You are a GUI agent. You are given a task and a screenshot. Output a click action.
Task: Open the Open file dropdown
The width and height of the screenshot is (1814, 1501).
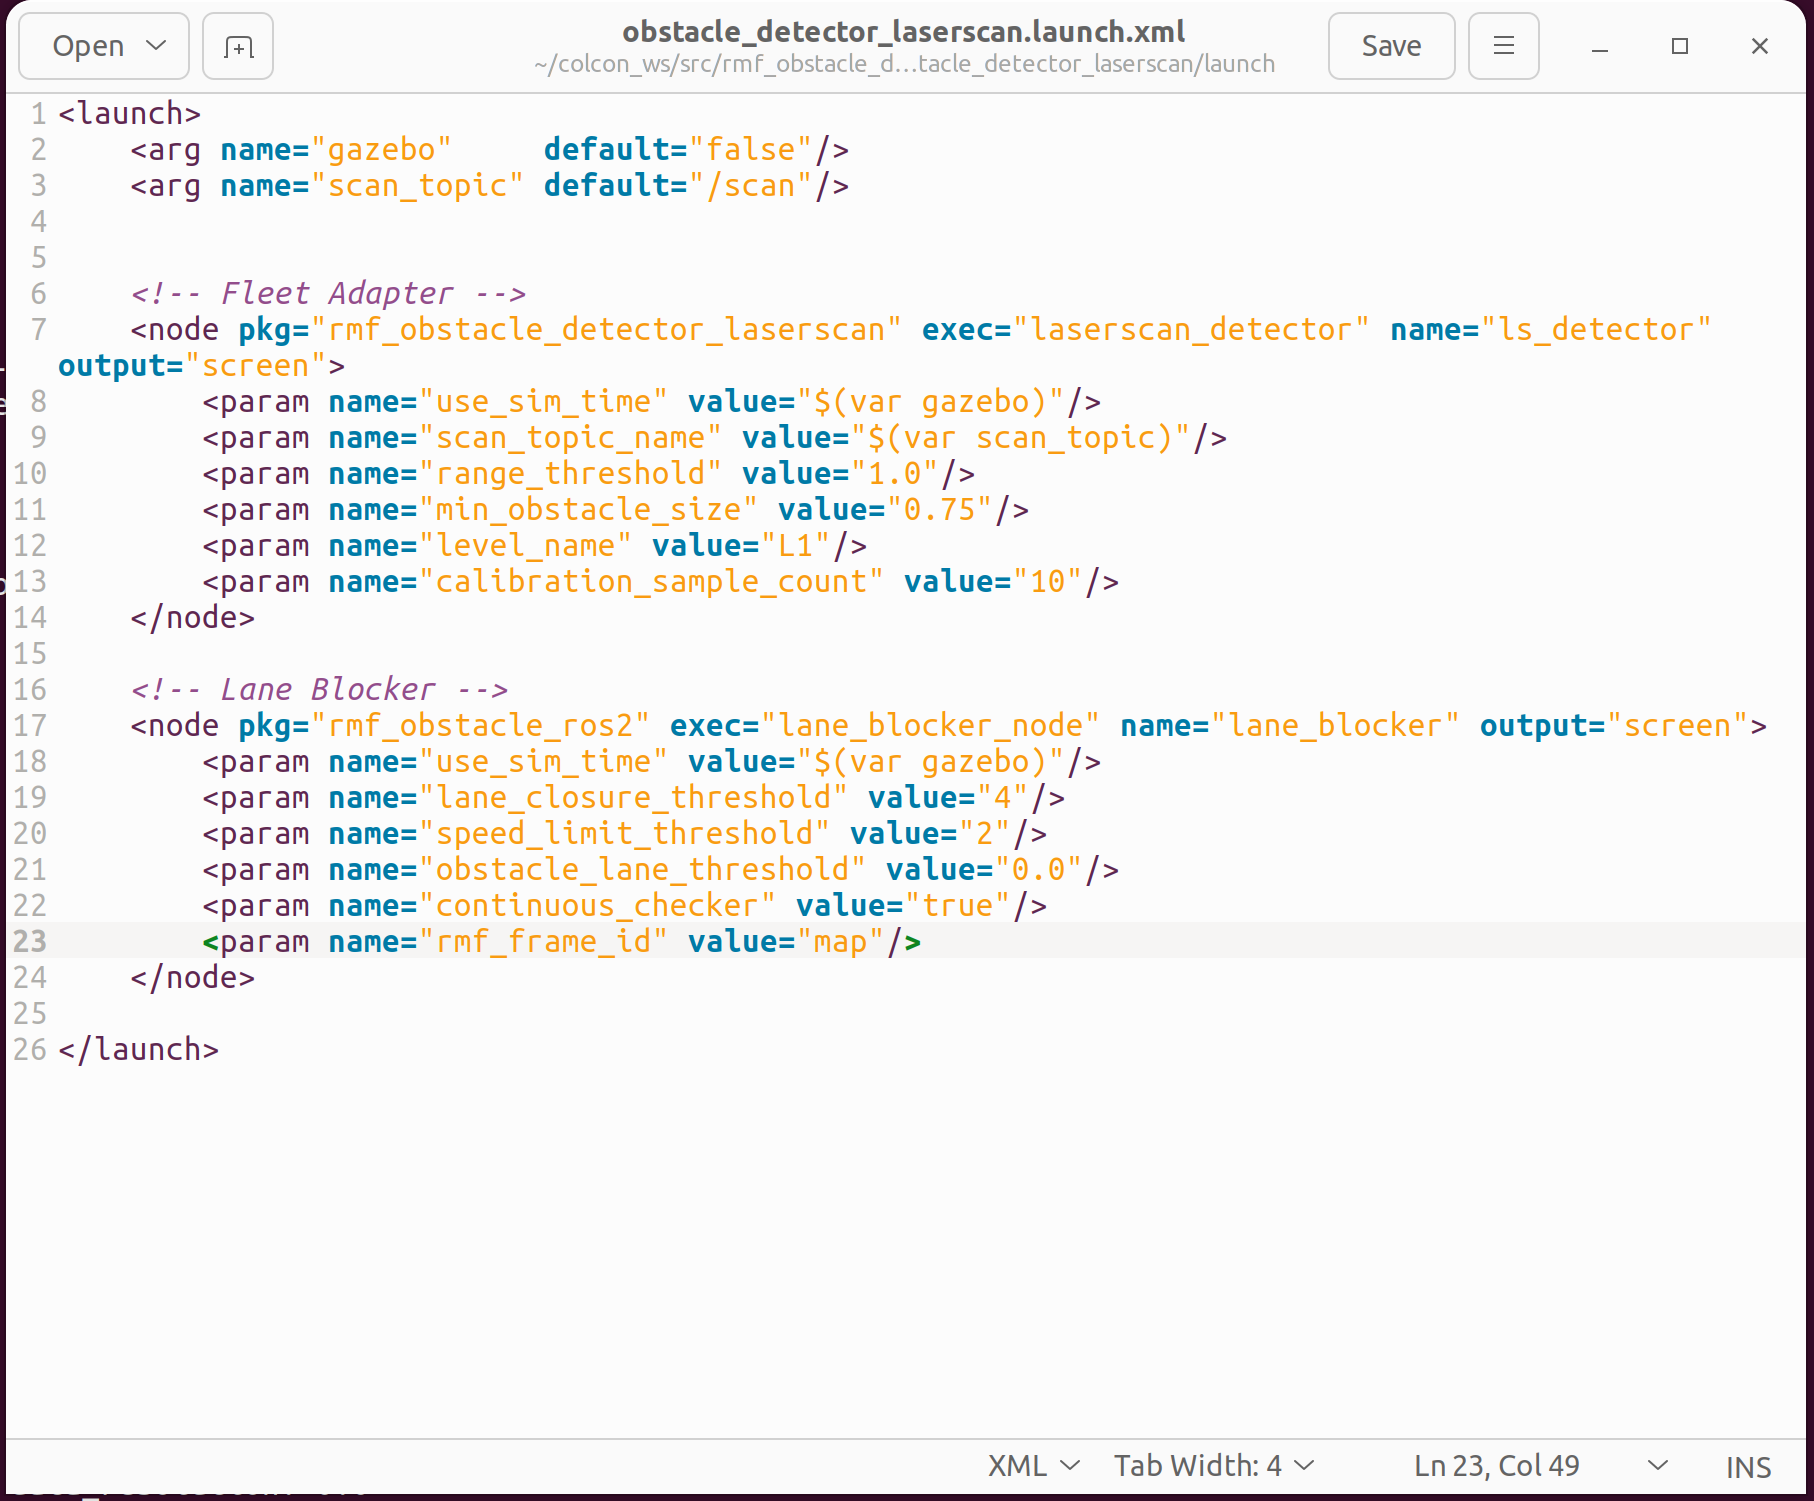(104, 46)
